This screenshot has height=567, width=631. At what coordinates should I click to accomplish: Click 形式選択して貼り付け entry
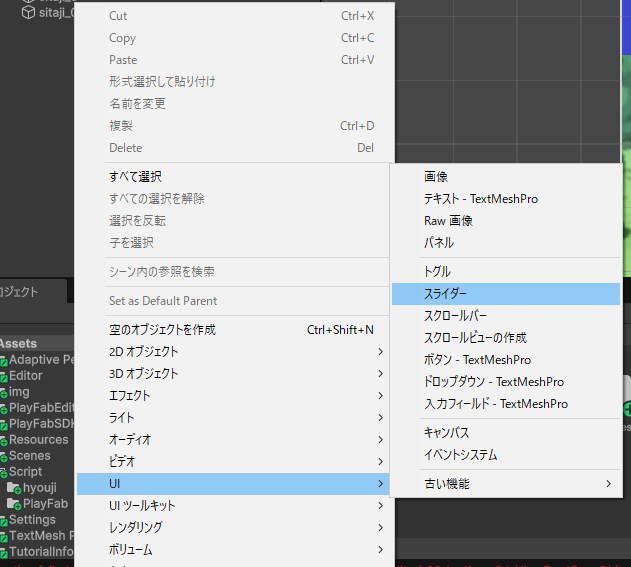click(234, 82)
